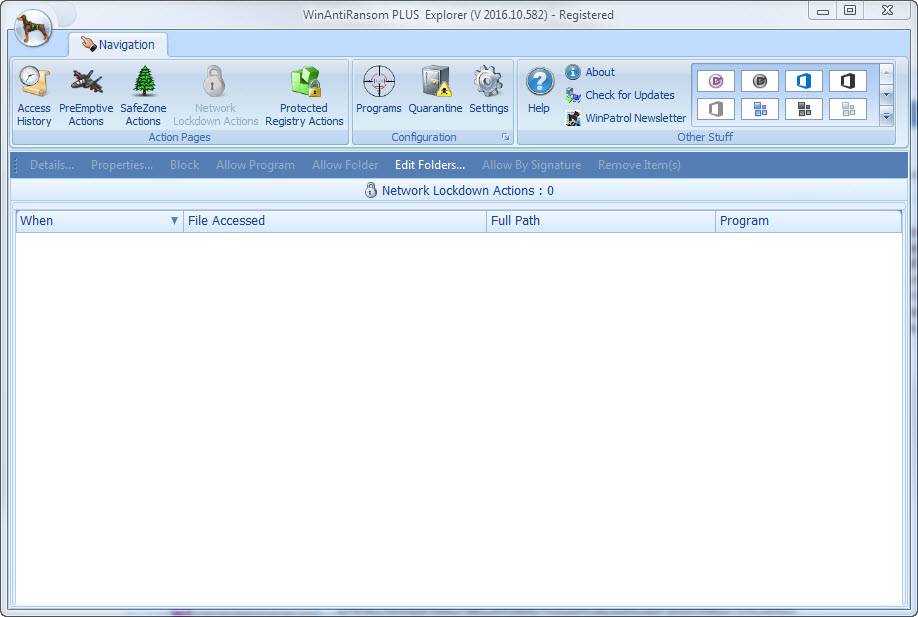Switch to the Navigation ribbon tab
Viewport: 918px width, 617px height.
pyautogui.click(x=118, y=44)
